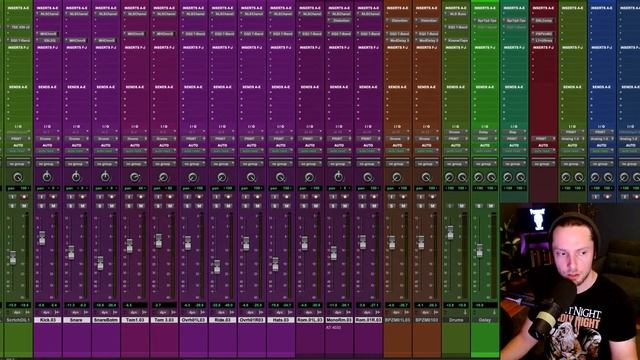Mute the Ride.03 track

pos(228,206)
